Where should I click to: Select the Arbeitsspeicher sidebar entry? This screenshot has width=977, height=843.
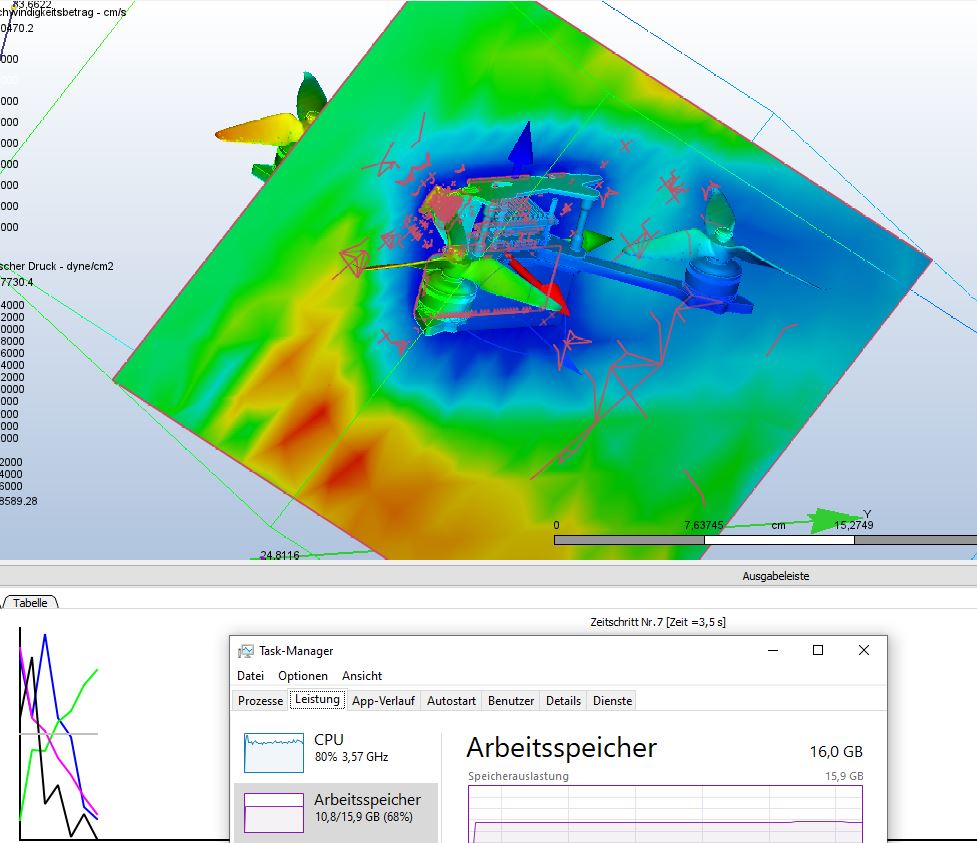click(x=336, y=812)
